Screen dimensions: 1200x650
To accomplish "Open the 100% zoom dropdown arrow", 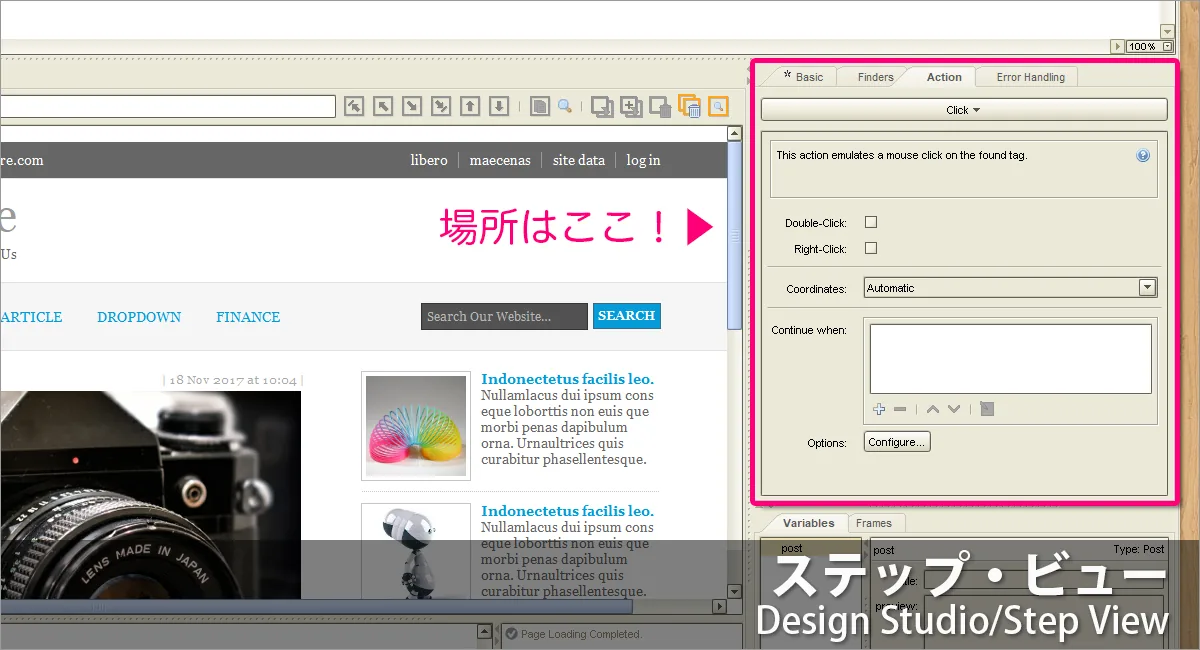I will pos(1167,46).
